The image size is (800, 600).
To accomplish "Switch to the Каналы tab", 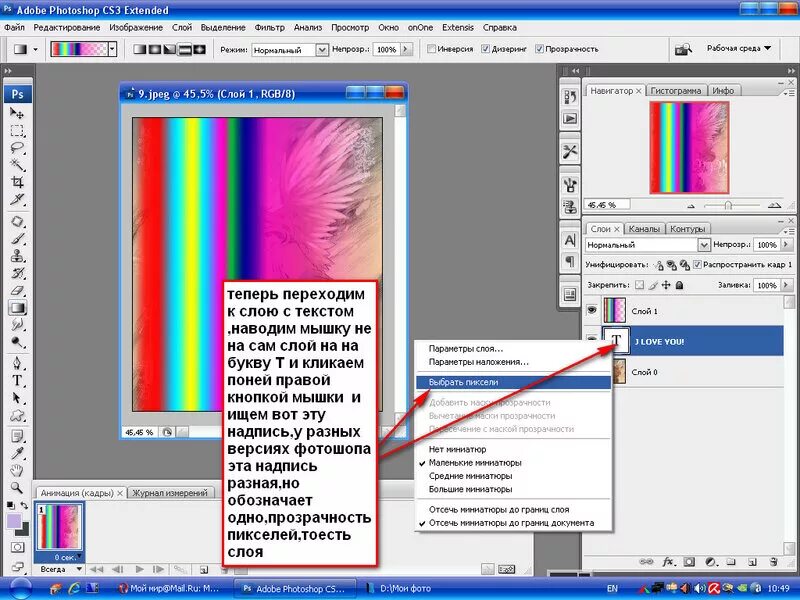I will pos(644,229).
